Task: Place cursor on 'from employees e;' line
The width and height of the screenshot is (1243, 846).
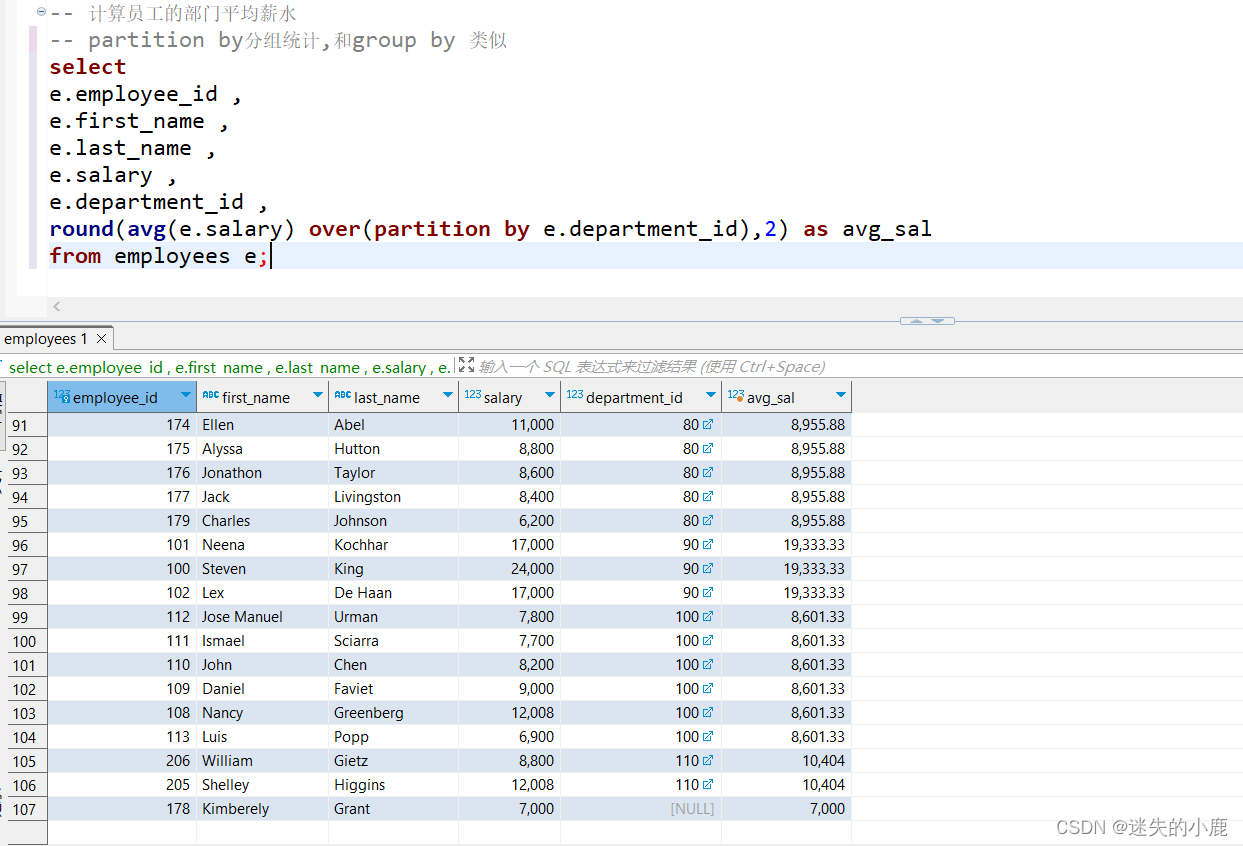Action: [160, 255]
